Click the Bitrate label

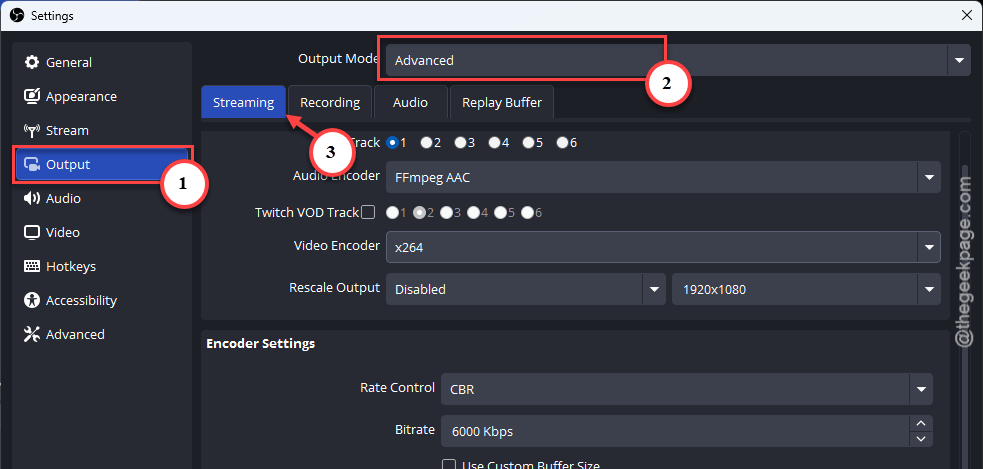[415, 429]
